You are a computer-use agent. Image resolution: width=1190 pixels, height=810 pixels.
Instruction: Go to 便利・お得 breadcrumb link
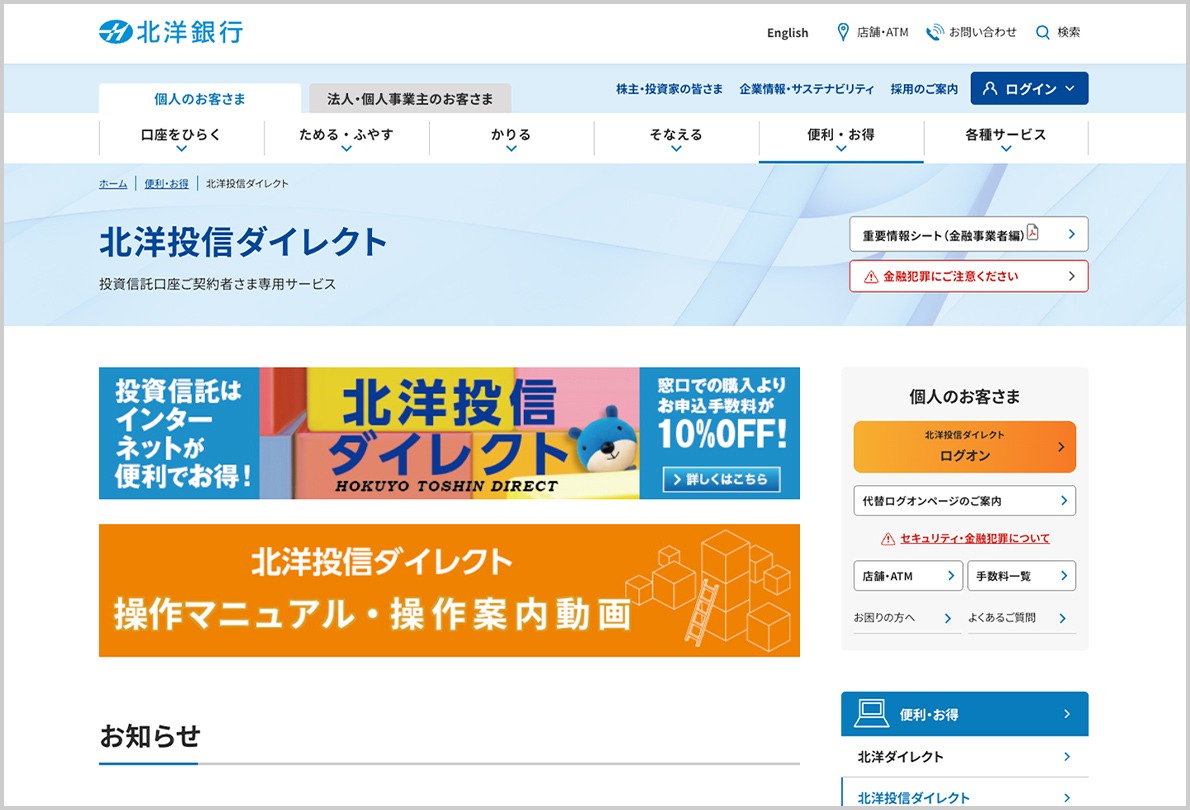pyautogui.click(x=166, y=184)
